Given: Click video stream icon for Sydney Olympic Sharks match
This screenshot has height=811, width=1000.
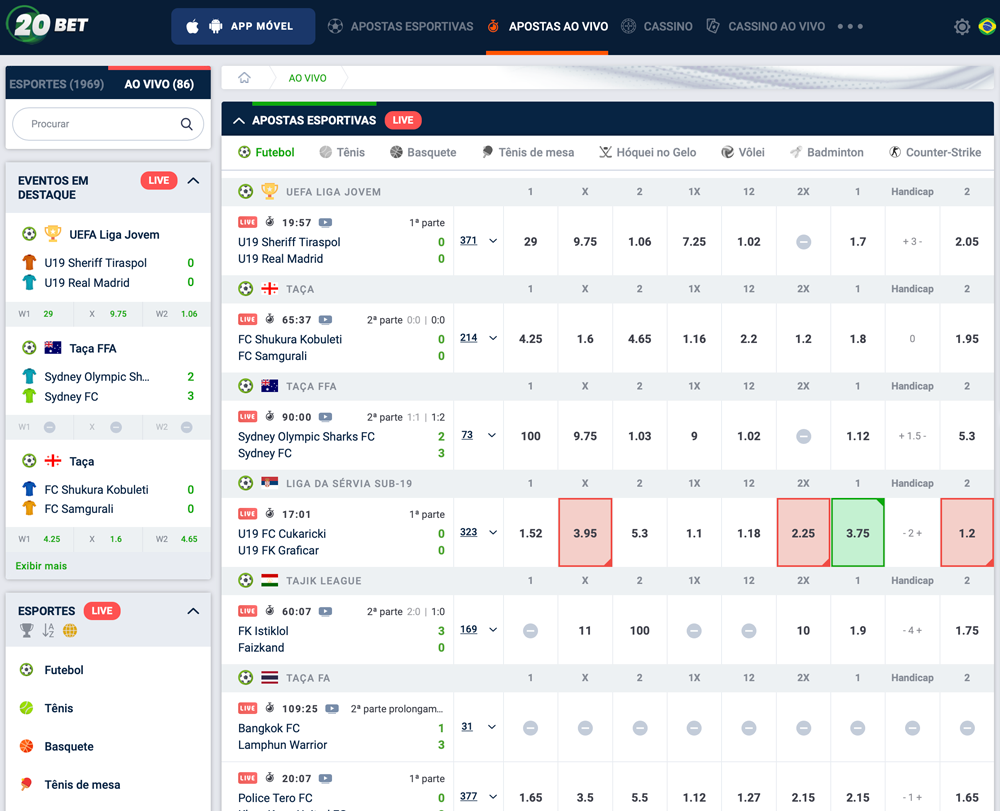Looking at the screenshot, I should click(325, 417).
